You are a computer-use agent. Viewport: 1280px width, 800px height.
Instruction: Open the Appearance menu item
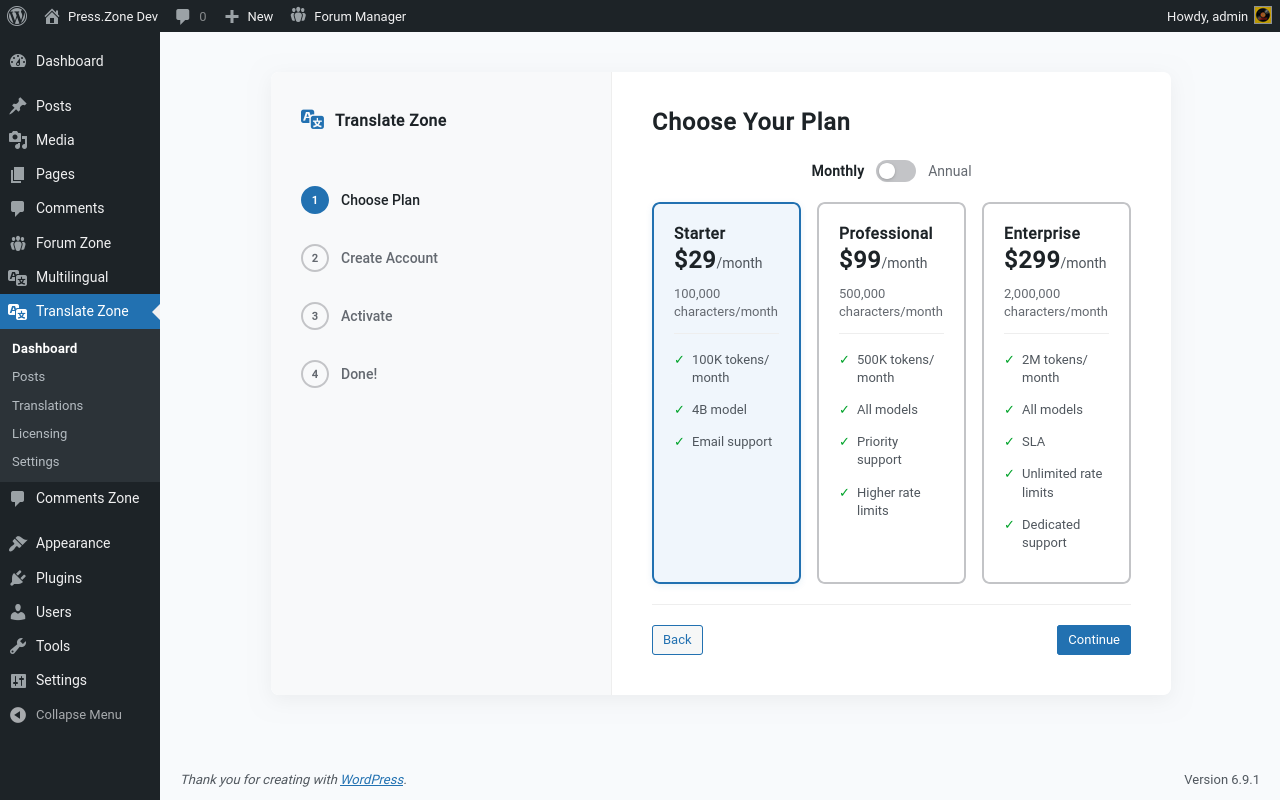(80, 543)
